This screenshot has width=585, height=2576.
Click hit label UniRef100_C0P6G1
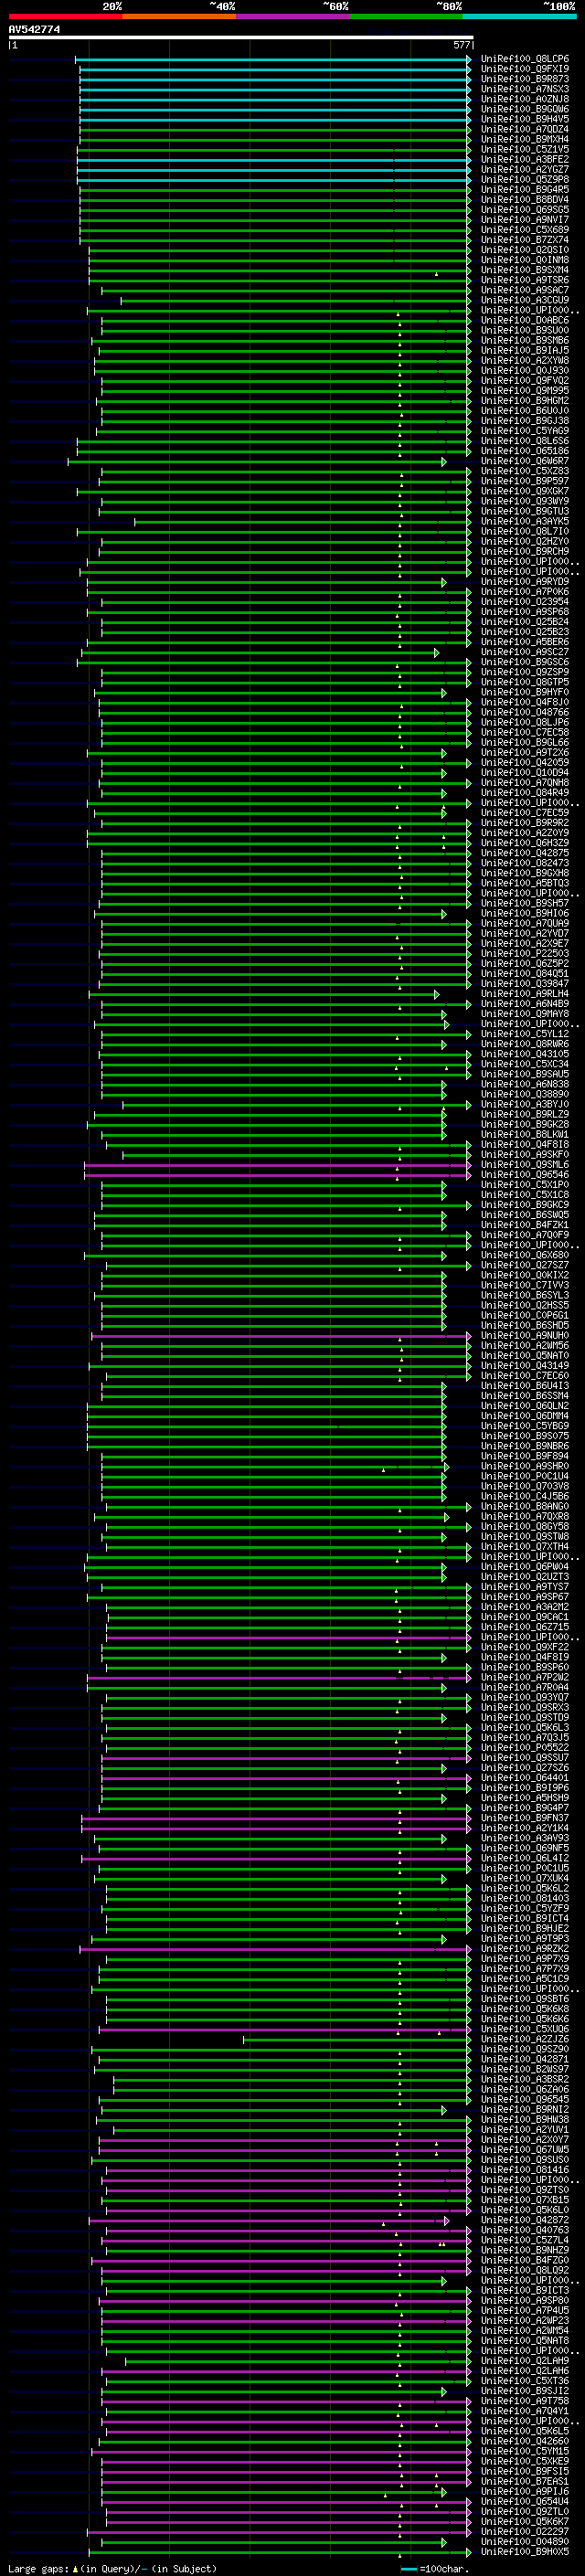525,1316
